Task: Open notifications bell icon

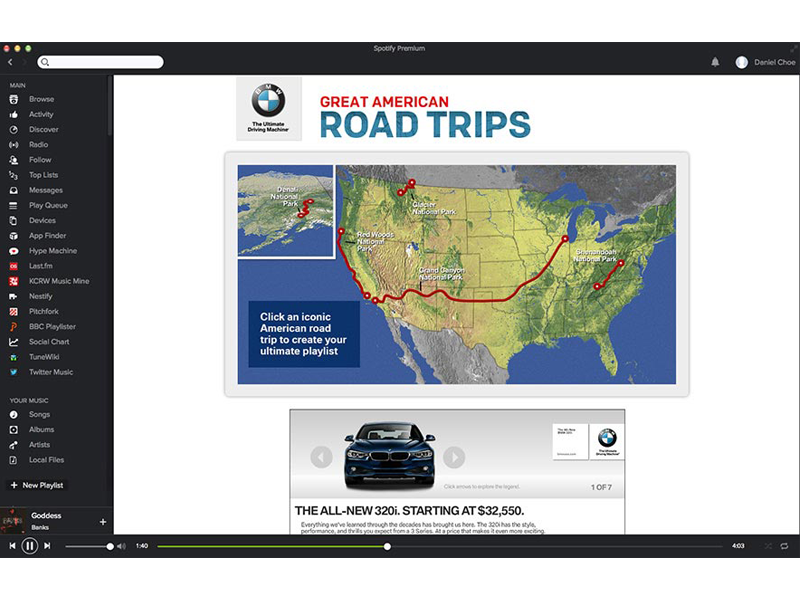Action: tap(715, 62)
